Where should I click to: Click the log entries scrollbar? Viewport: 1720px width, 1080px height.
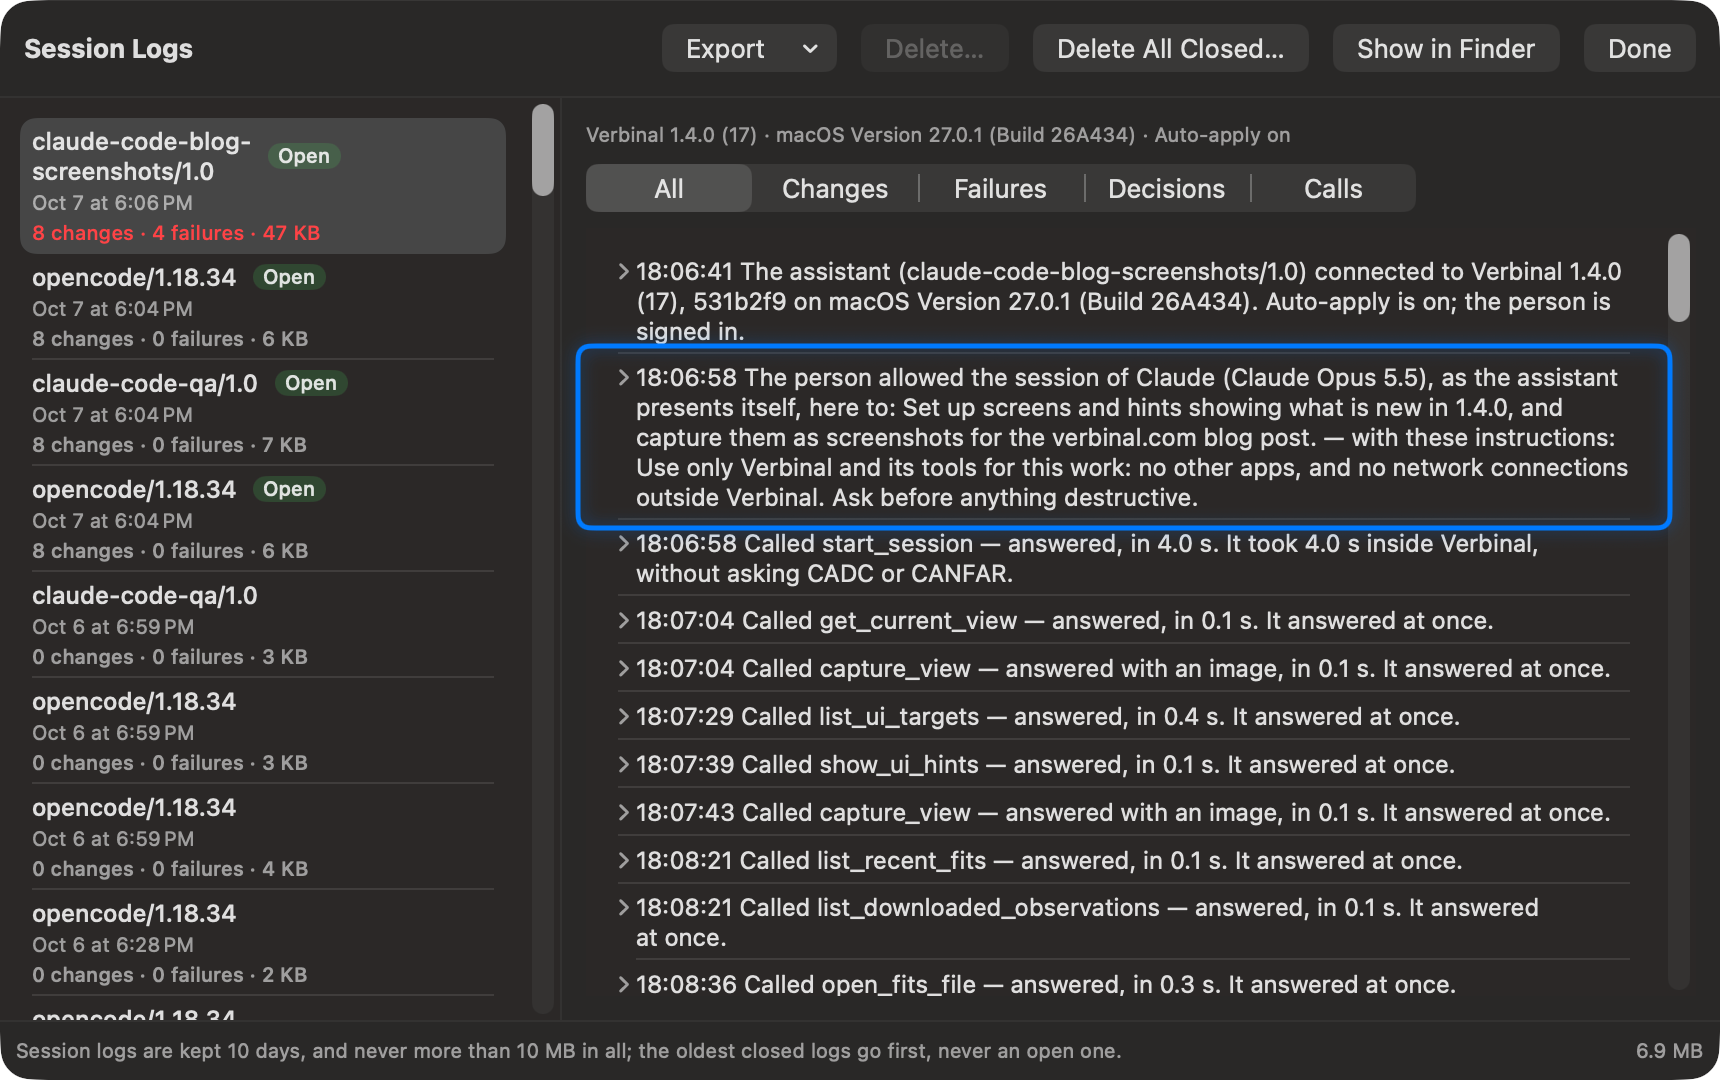[x=1679, y=278]
